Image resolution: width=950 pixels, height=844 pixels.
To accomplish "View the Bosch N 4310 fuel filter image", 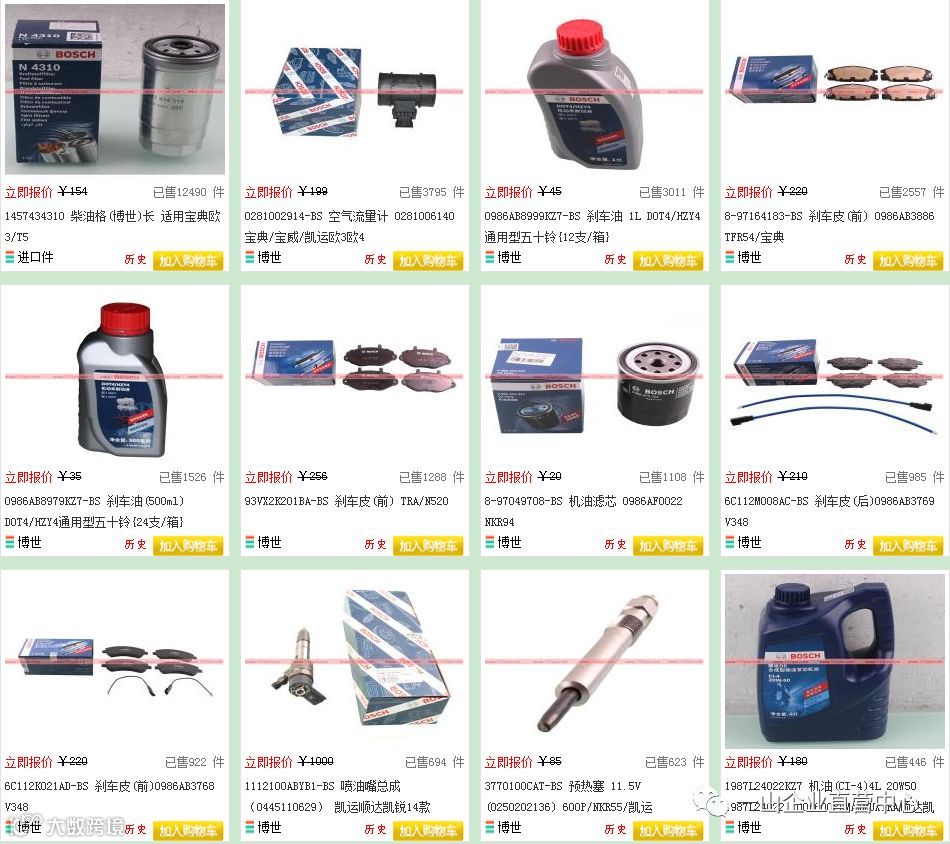I will 115,90.
